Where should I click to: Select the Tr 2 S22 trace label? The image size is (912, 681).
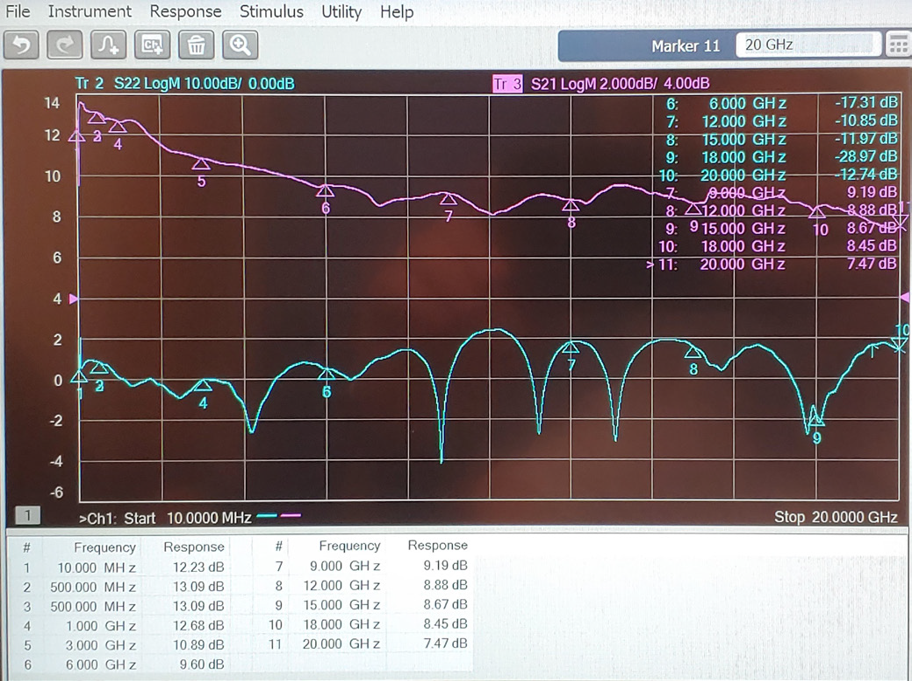pos(184,84)
